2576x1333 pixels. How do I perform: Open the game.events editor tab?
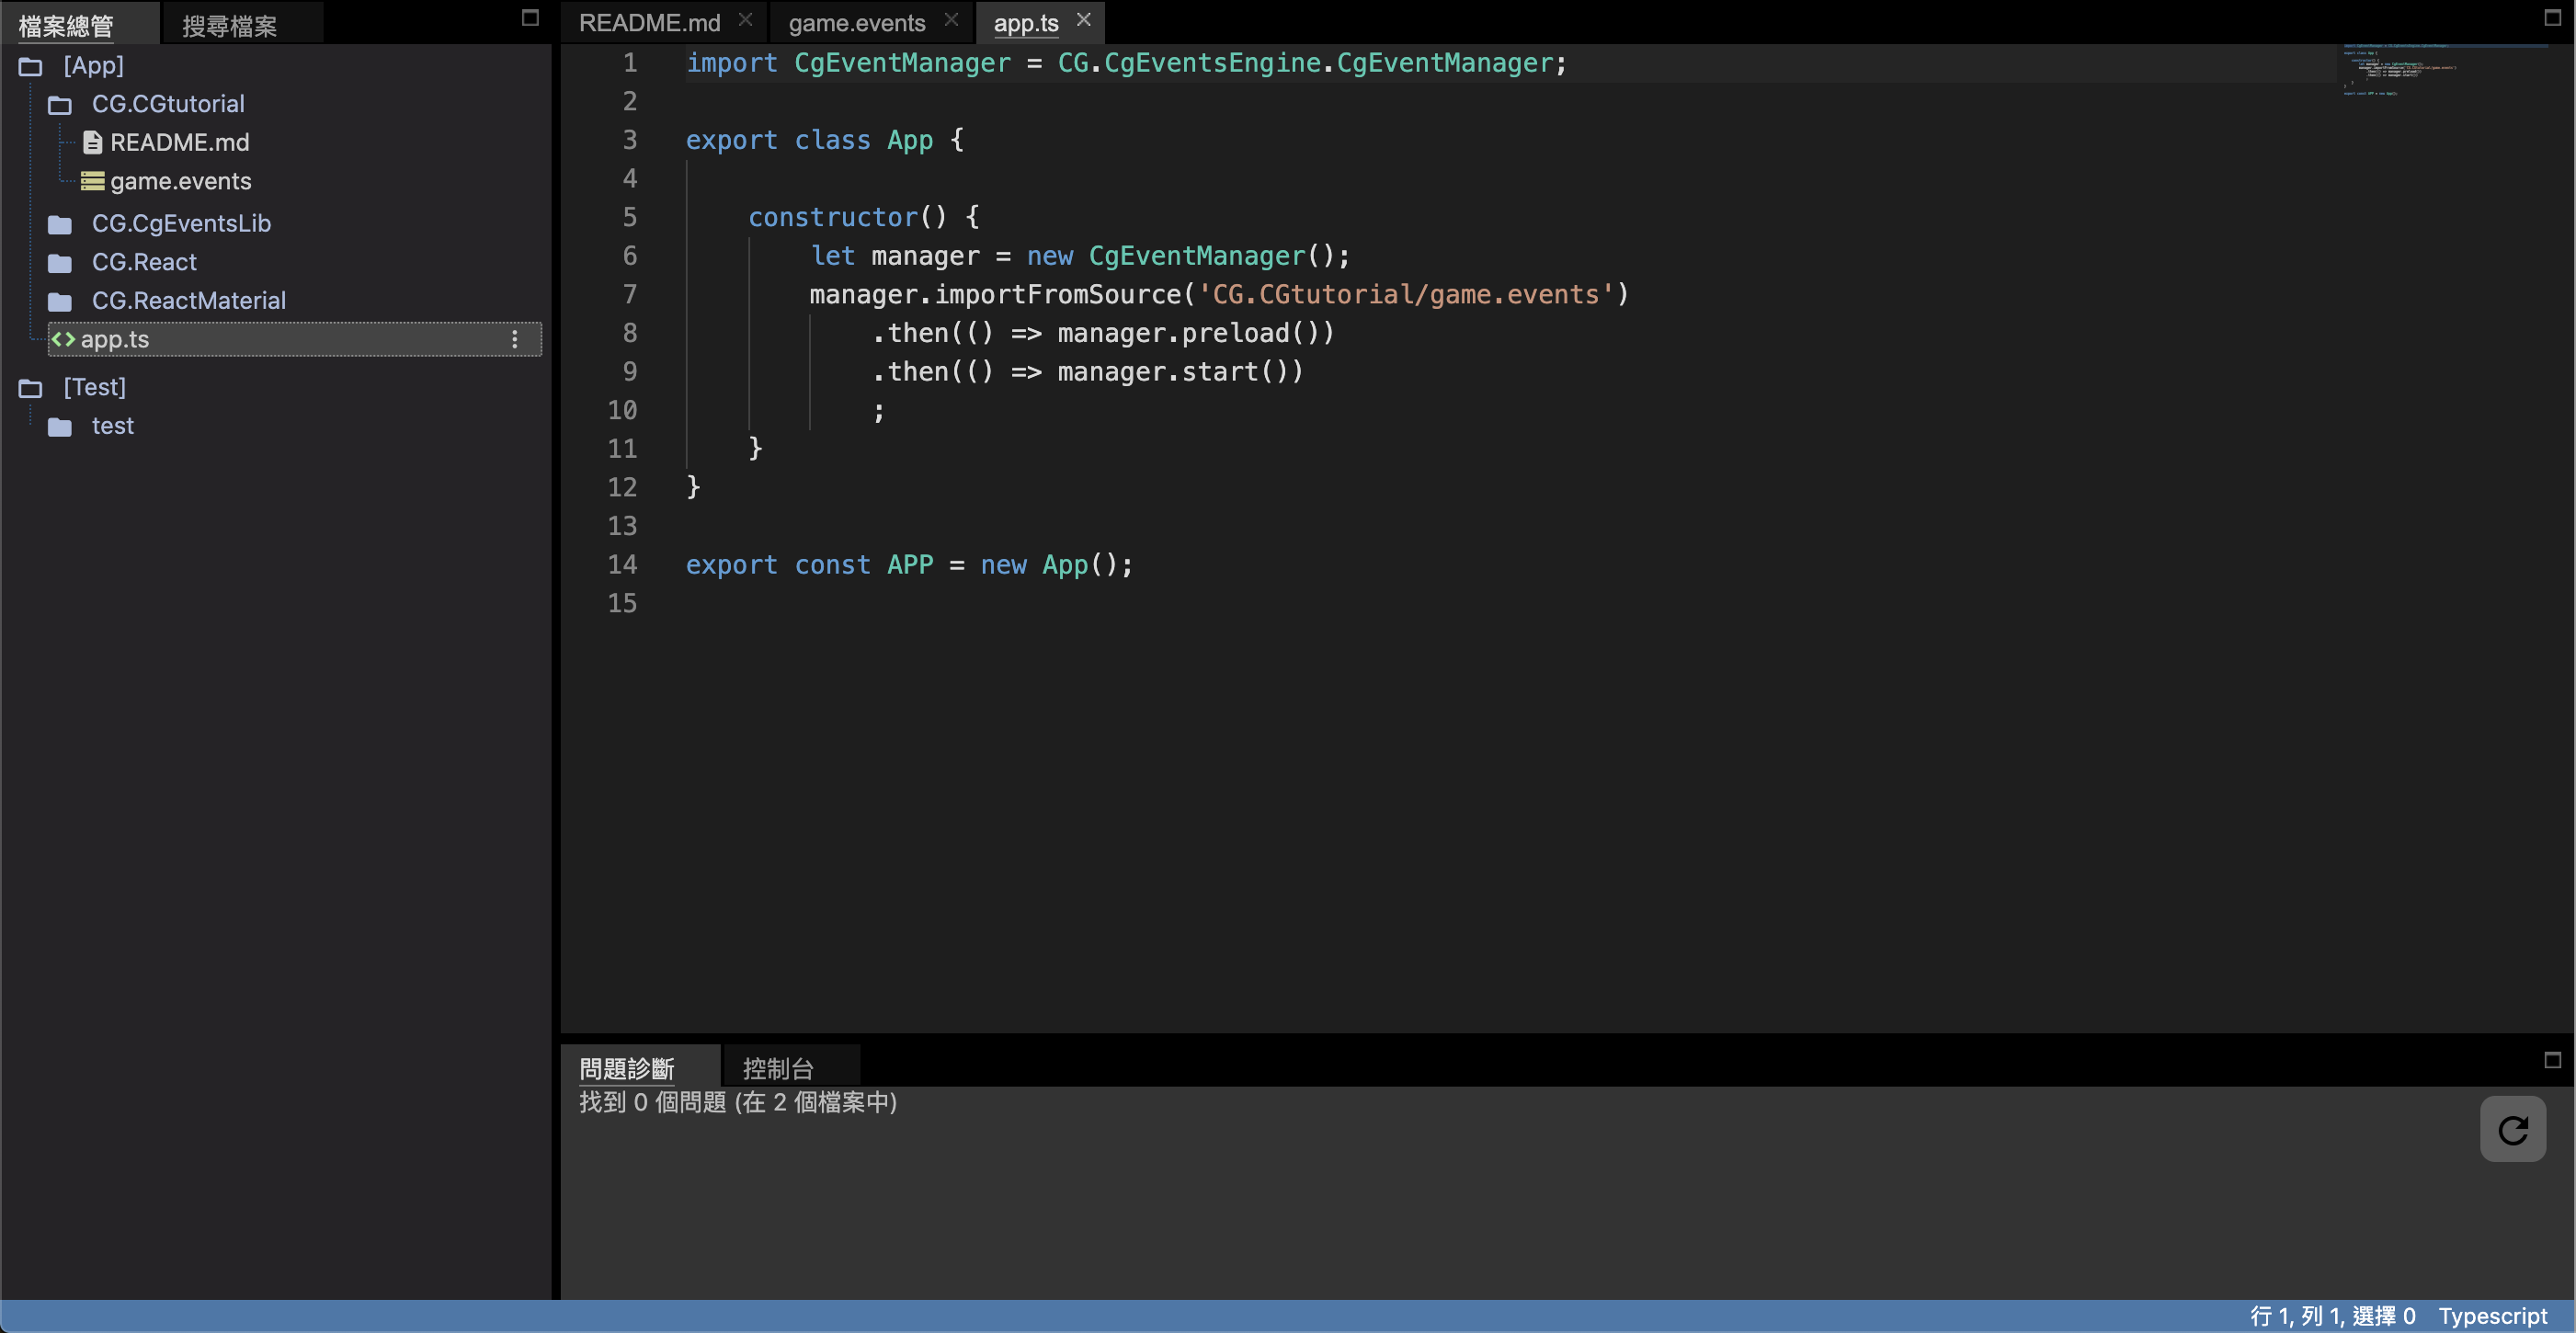tap(856, 23)
